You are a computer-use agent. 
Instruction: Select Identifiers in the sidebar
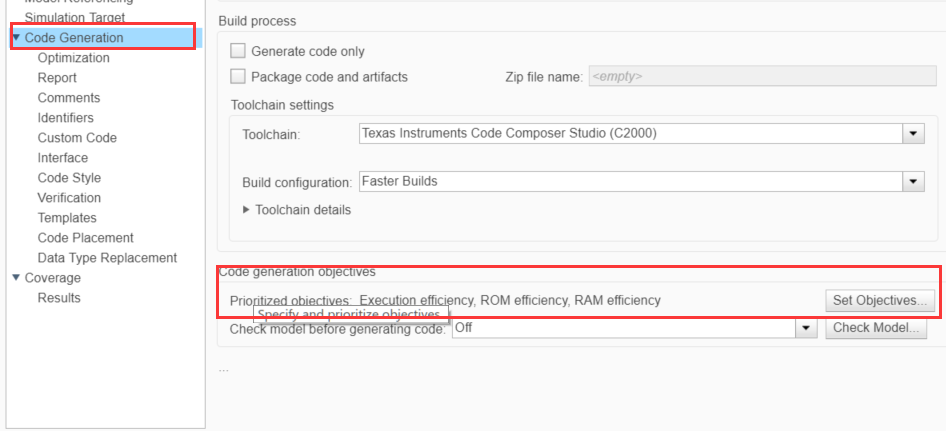[66, 118]
